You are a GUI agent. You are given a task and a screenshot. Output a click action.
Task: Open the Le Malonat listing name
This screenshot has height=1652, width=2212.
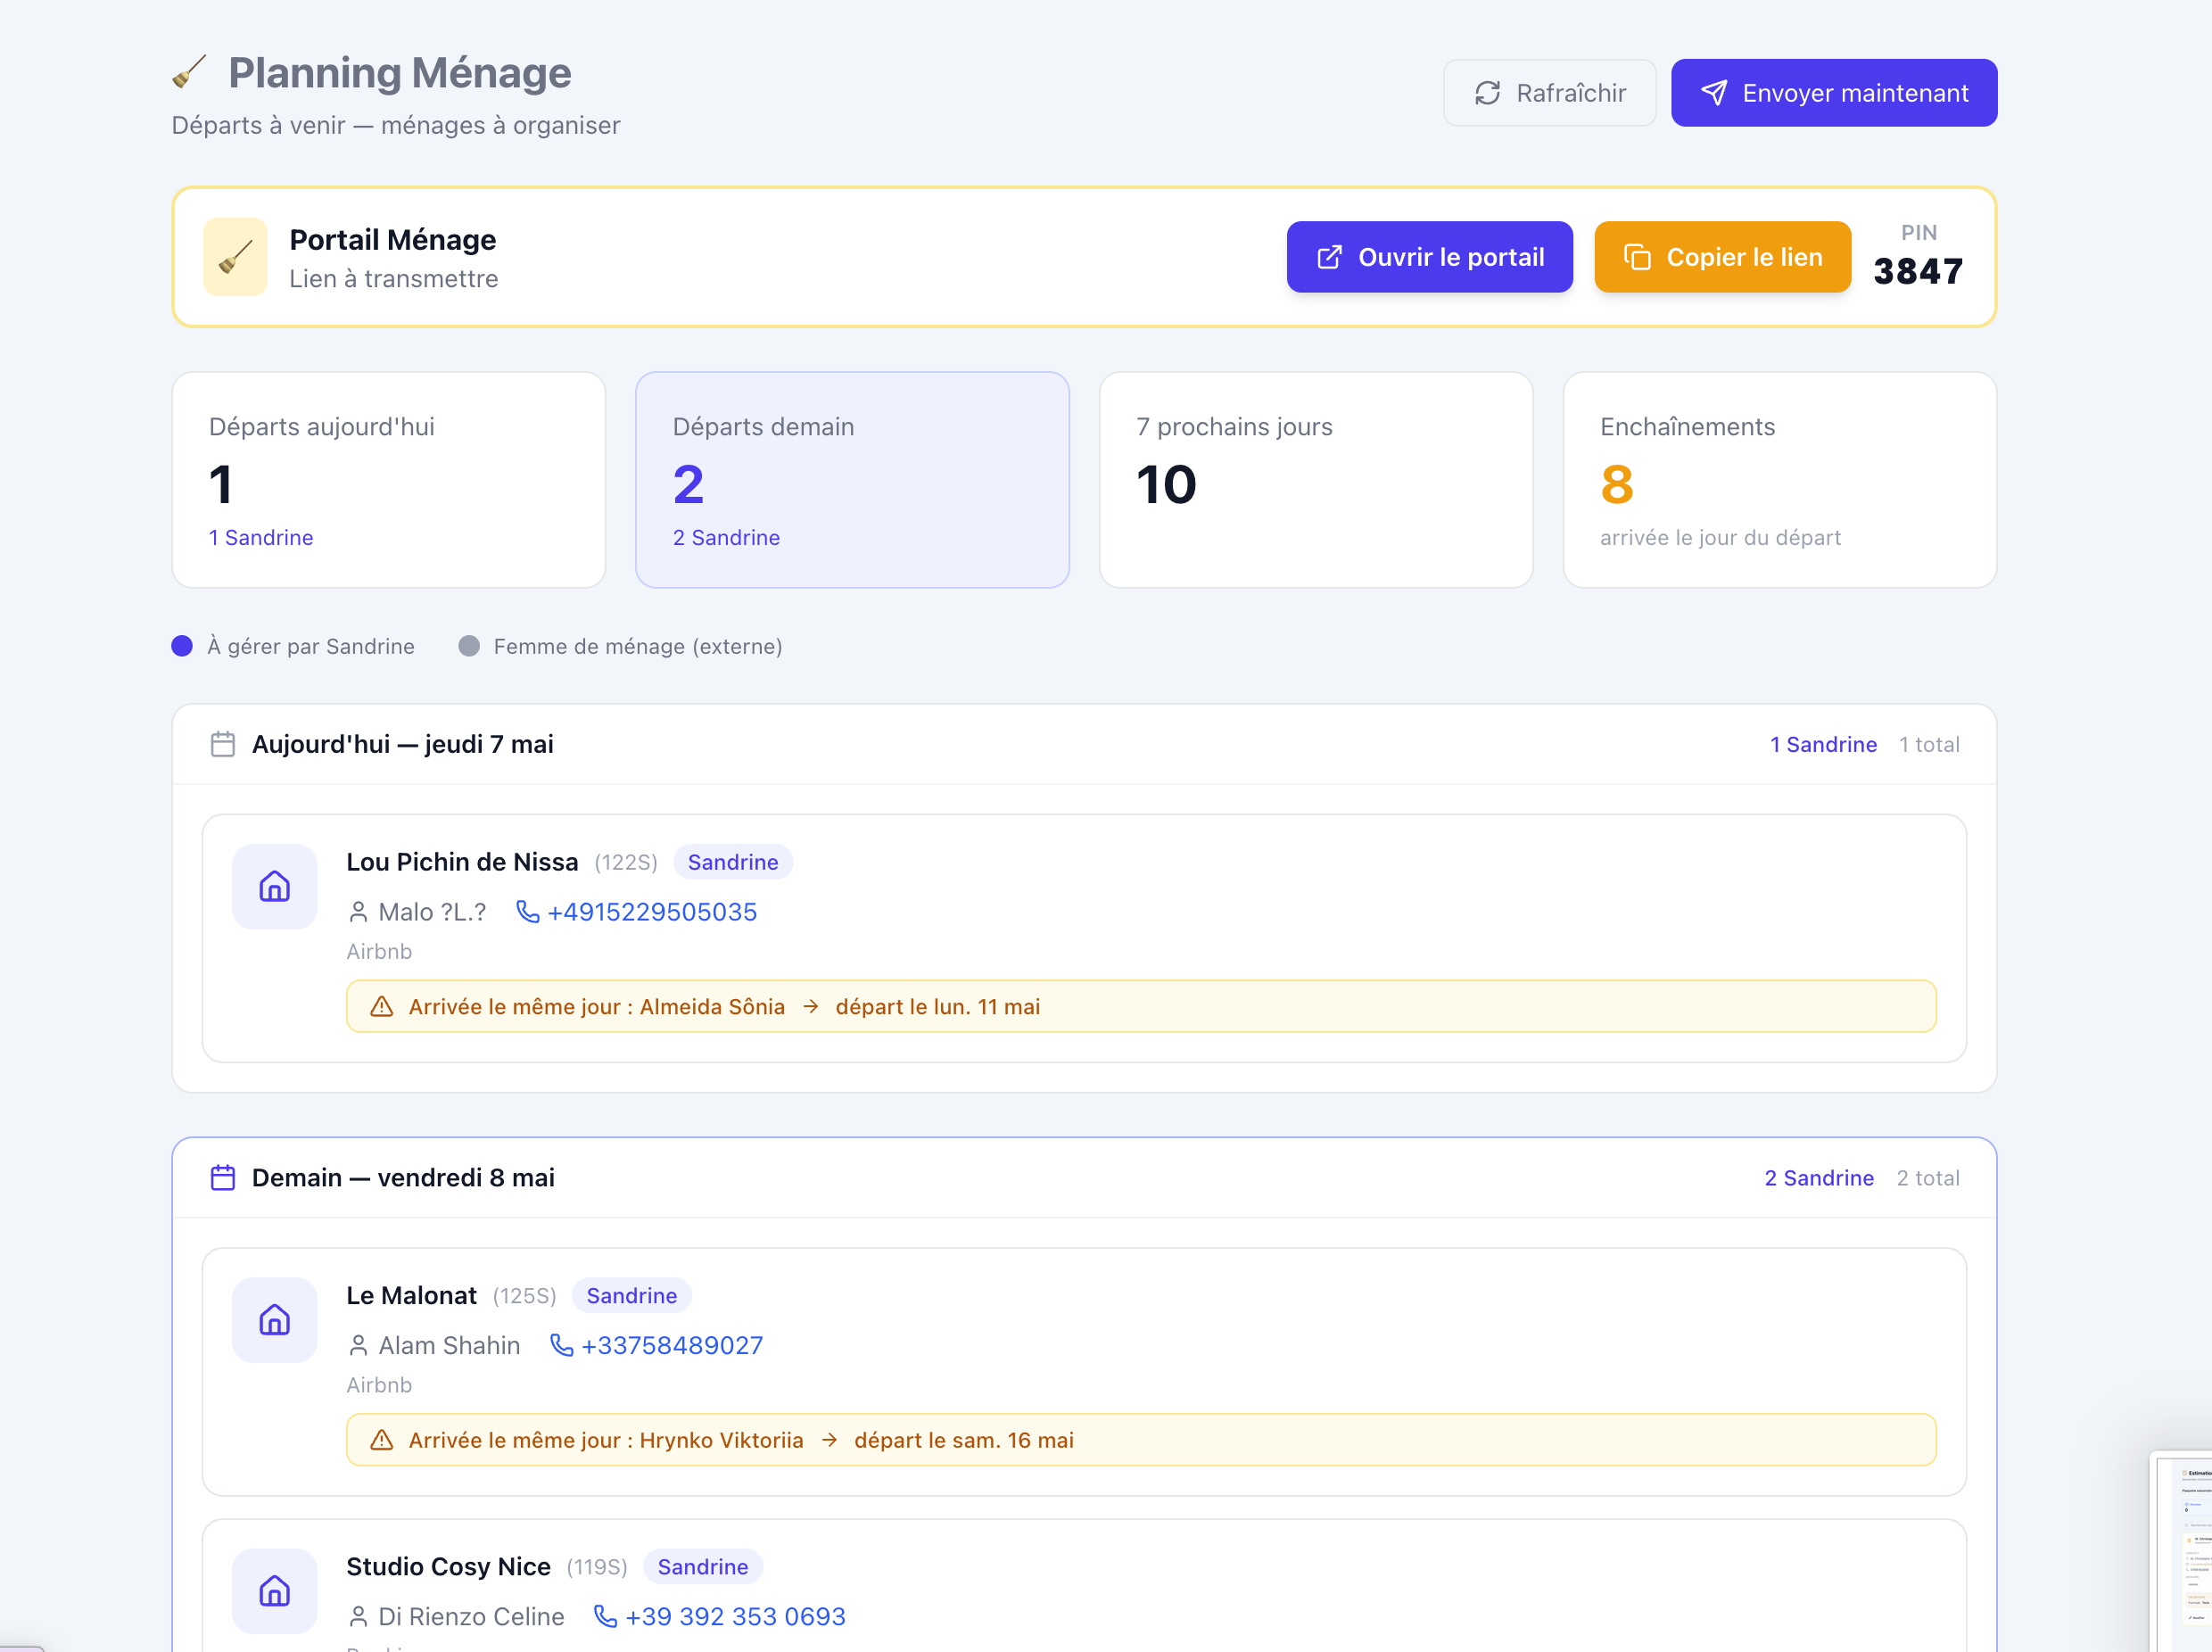click(x=411, y=1295)
